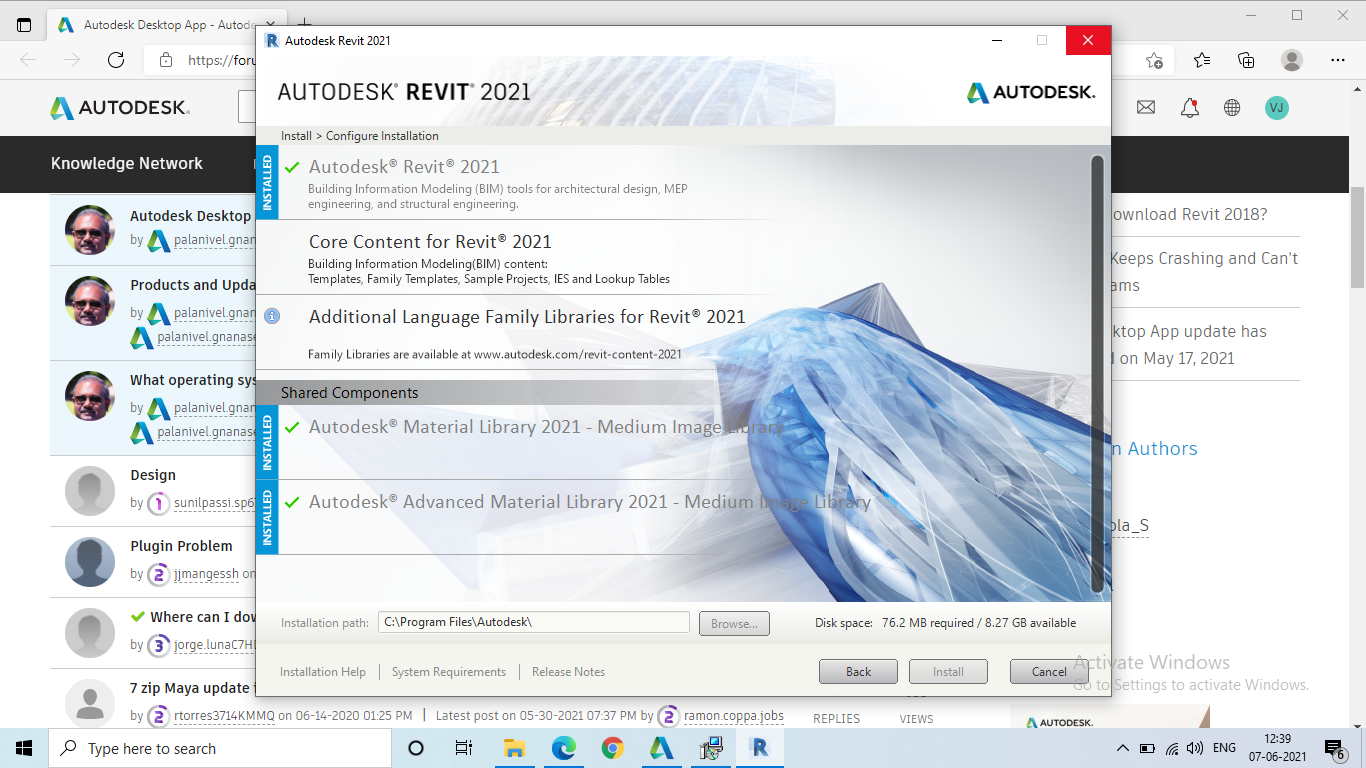Viewport: 1366px width, 768px height.
Task: Open the Installation Help link
Action: (323, 672)
